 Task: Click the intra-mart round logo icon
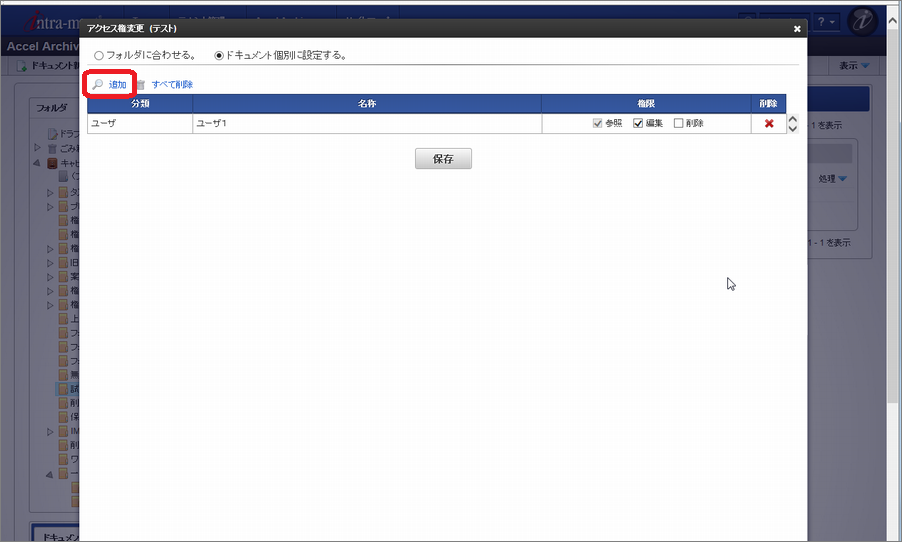click(x=862, y=21)
